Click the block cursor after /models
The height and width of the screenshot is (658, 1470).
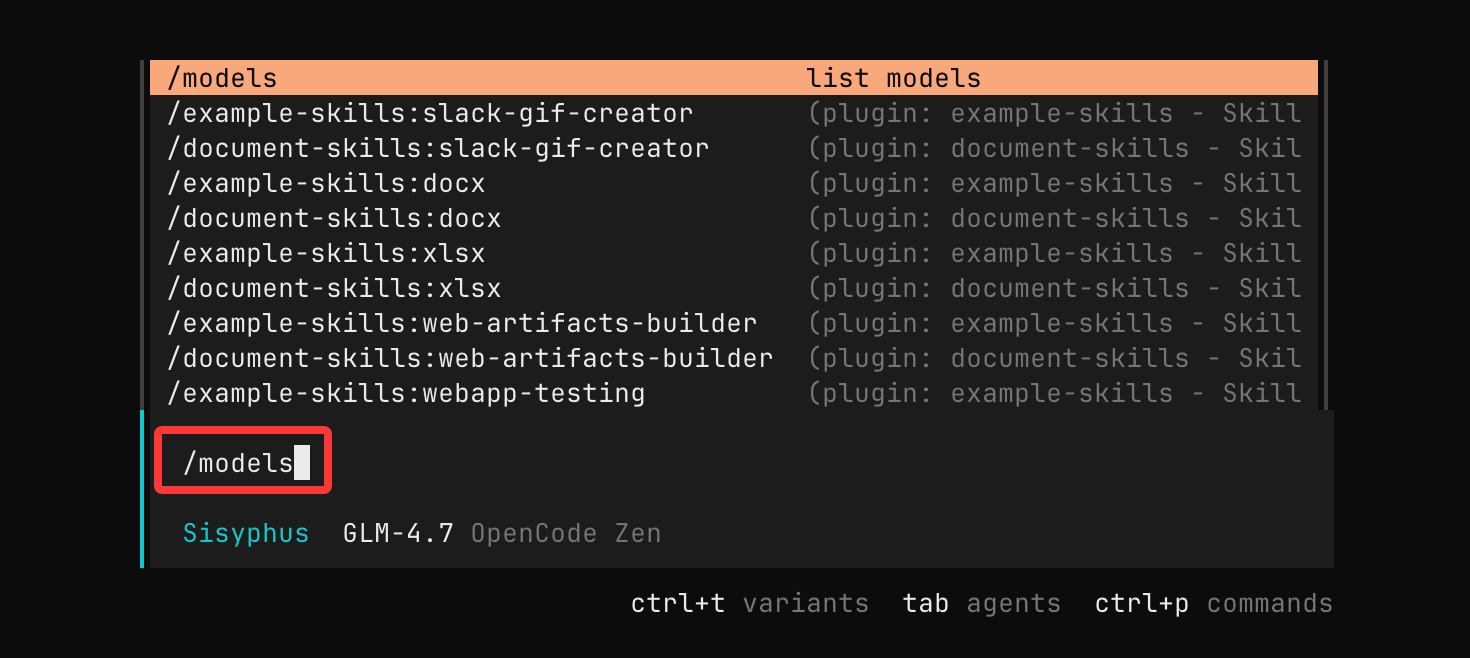(x=302, y=463)
